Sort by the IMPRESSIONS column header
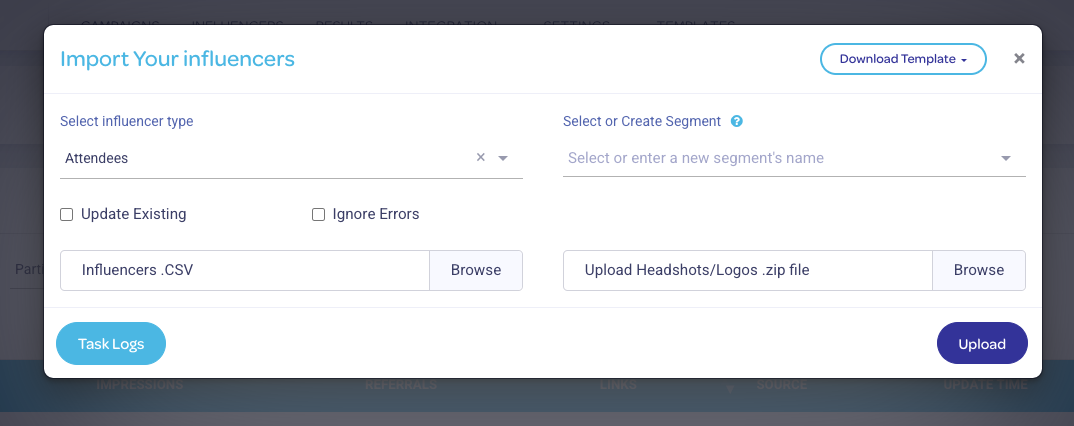1074x426 pixels. (139, 384)
